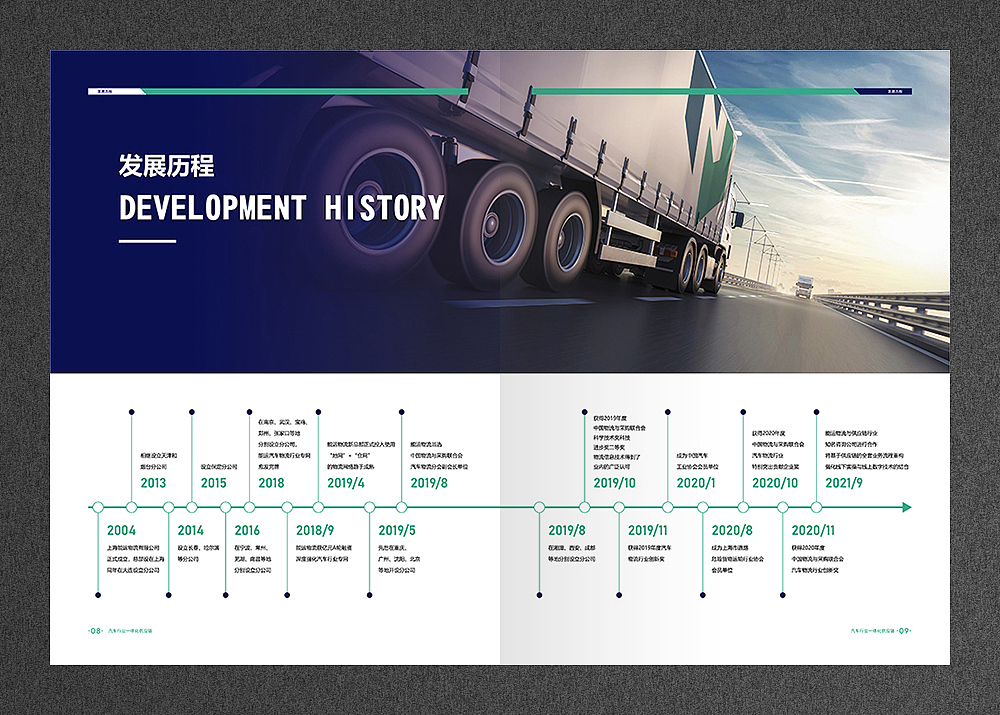Select the 2018/9 date label
This screenshot has height=715, width=1000.
pyautogui.click(x=314, y=530)
